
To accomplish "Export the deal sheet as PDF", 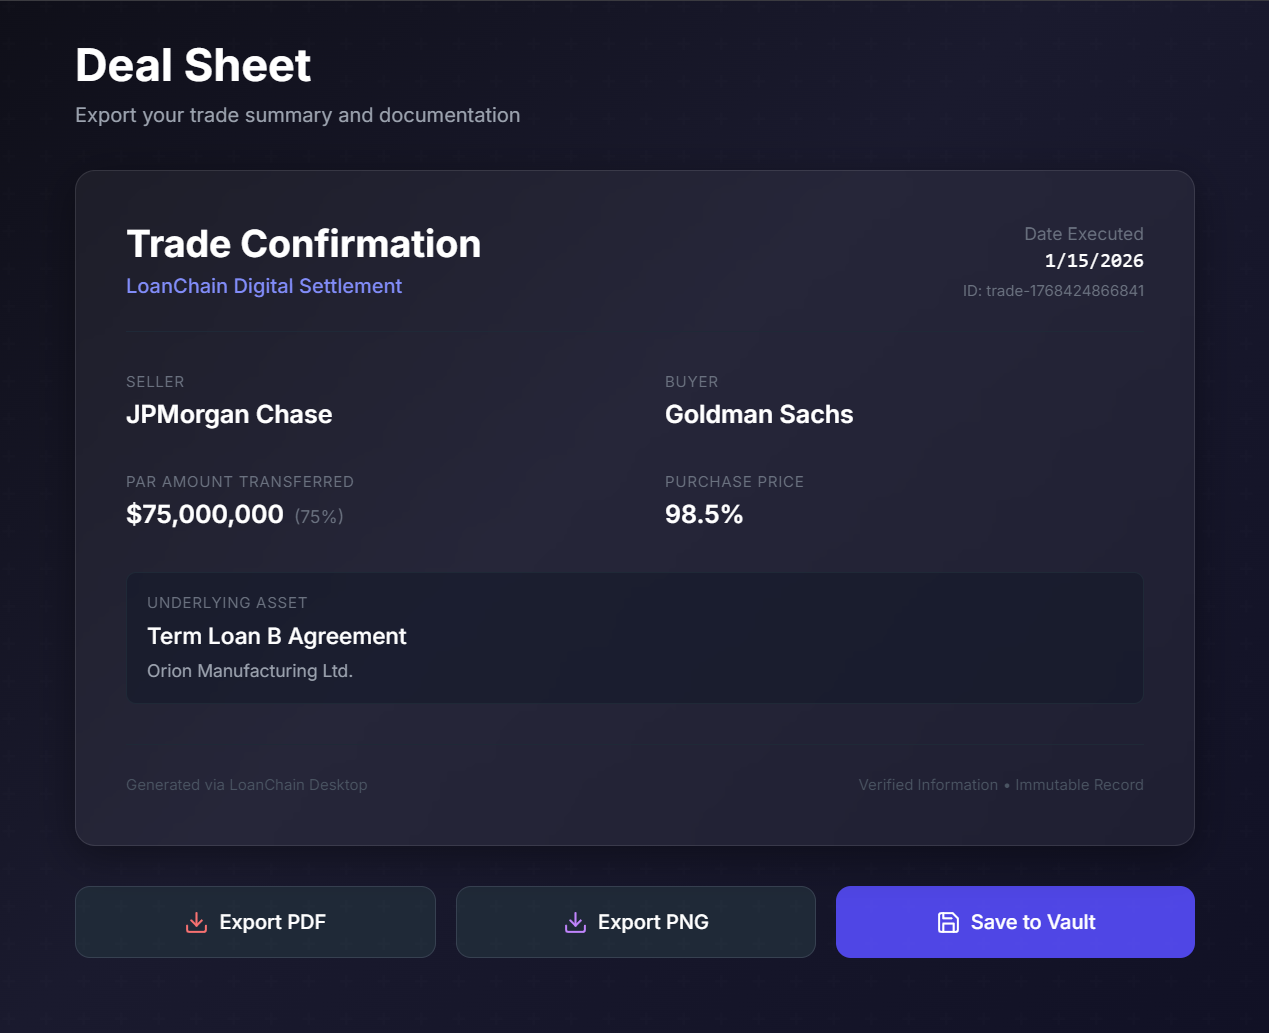I will coord(255,922).
